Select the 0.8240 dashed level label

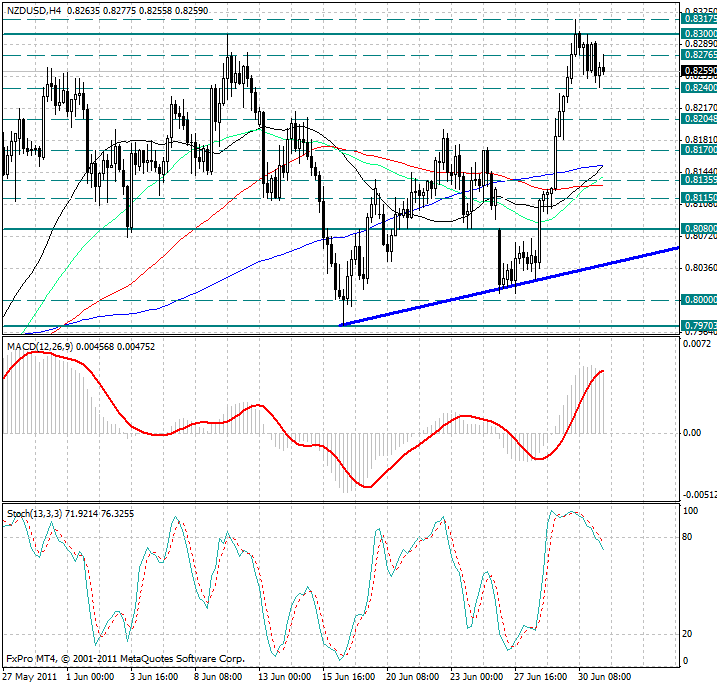click(698, 88)
